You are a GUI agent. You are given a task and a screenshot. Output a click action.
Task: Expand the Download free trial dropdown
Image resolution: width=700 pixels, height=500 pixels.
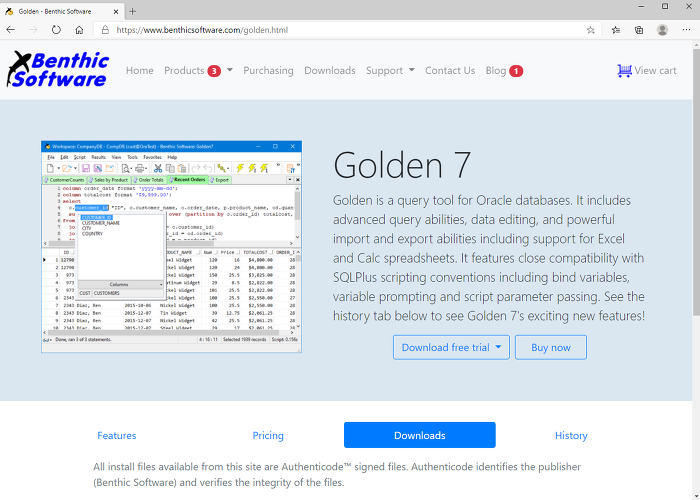click(451, 347)
